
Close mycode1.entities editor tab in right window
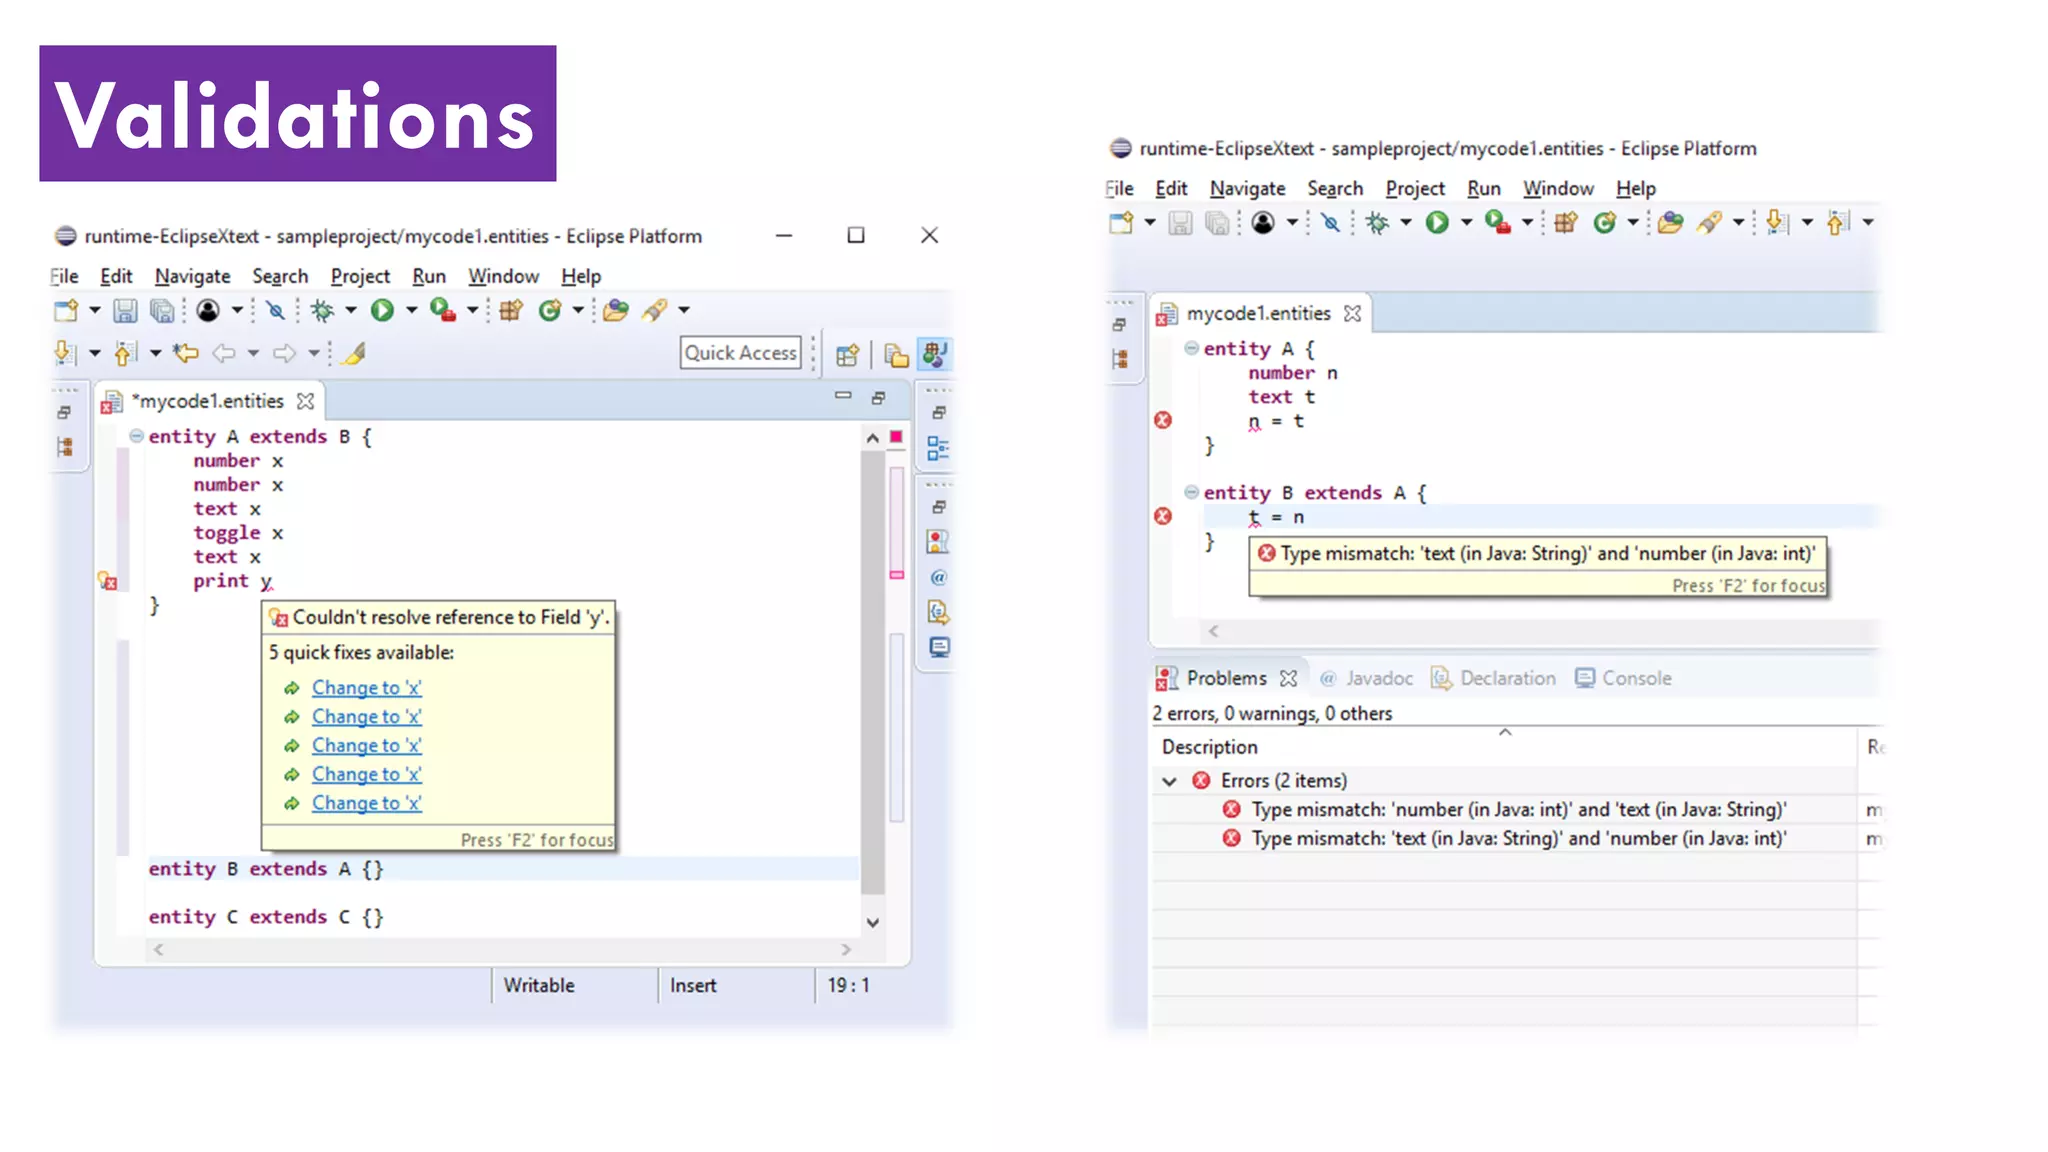pyautogui.click(x=1352, y=313)
